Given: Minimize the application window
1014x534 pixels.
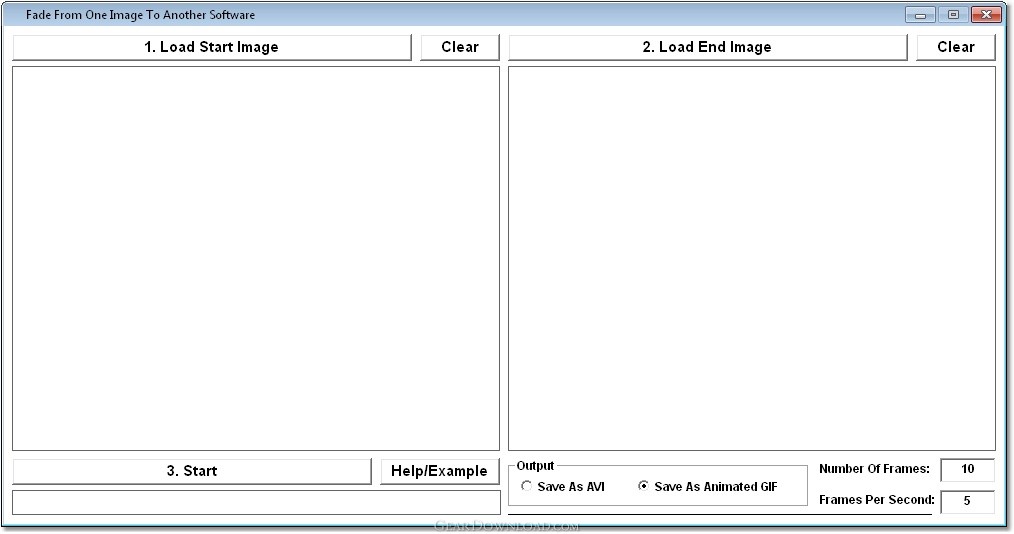Looking at the screenshot, I should tap(919, 15).
